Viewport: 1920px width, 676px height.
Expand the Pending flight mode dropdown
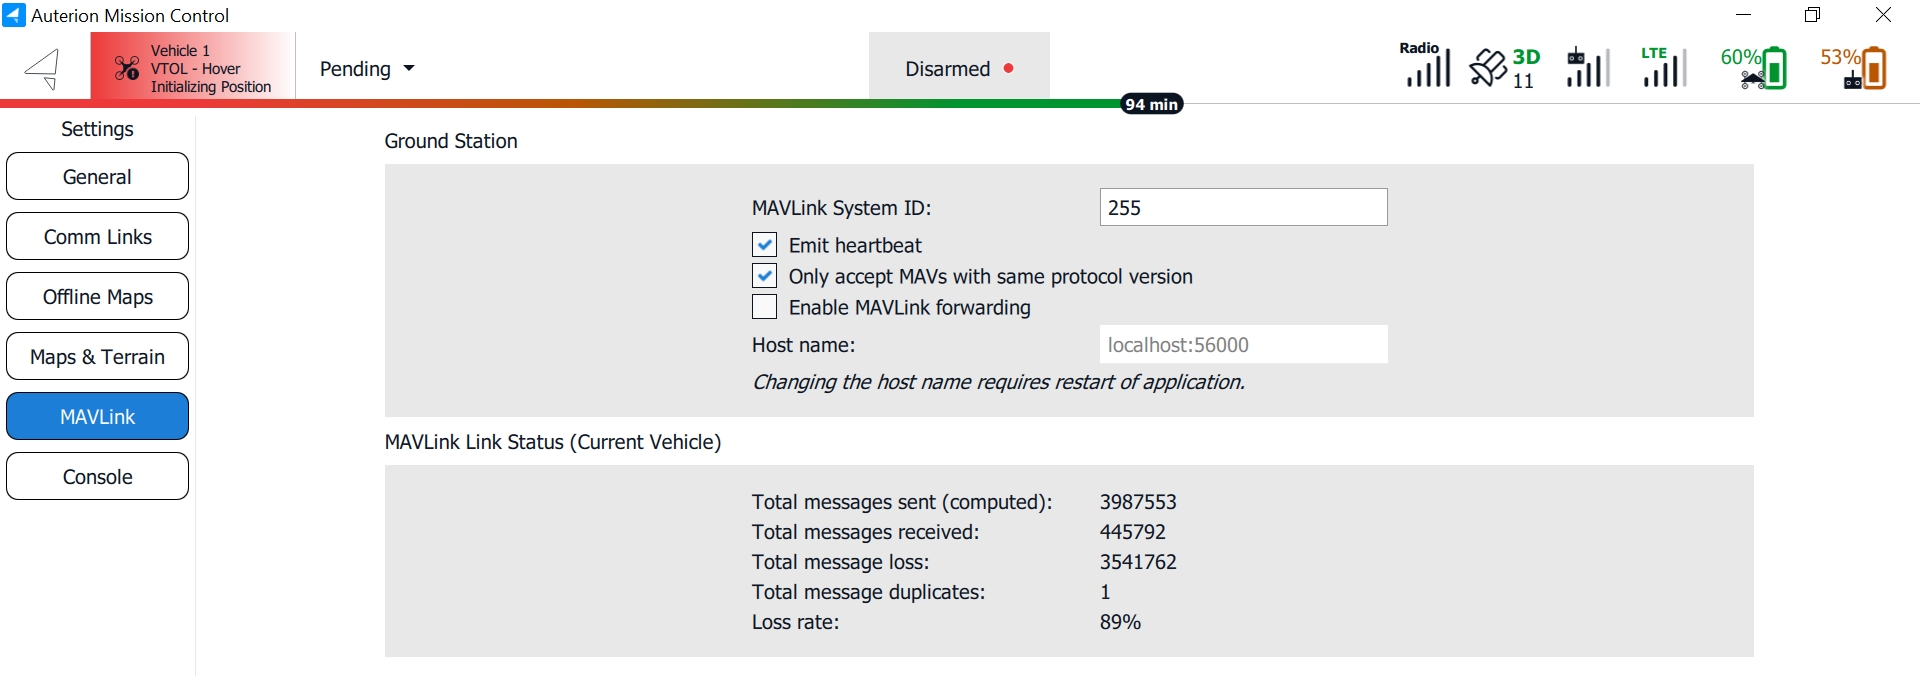367,69
